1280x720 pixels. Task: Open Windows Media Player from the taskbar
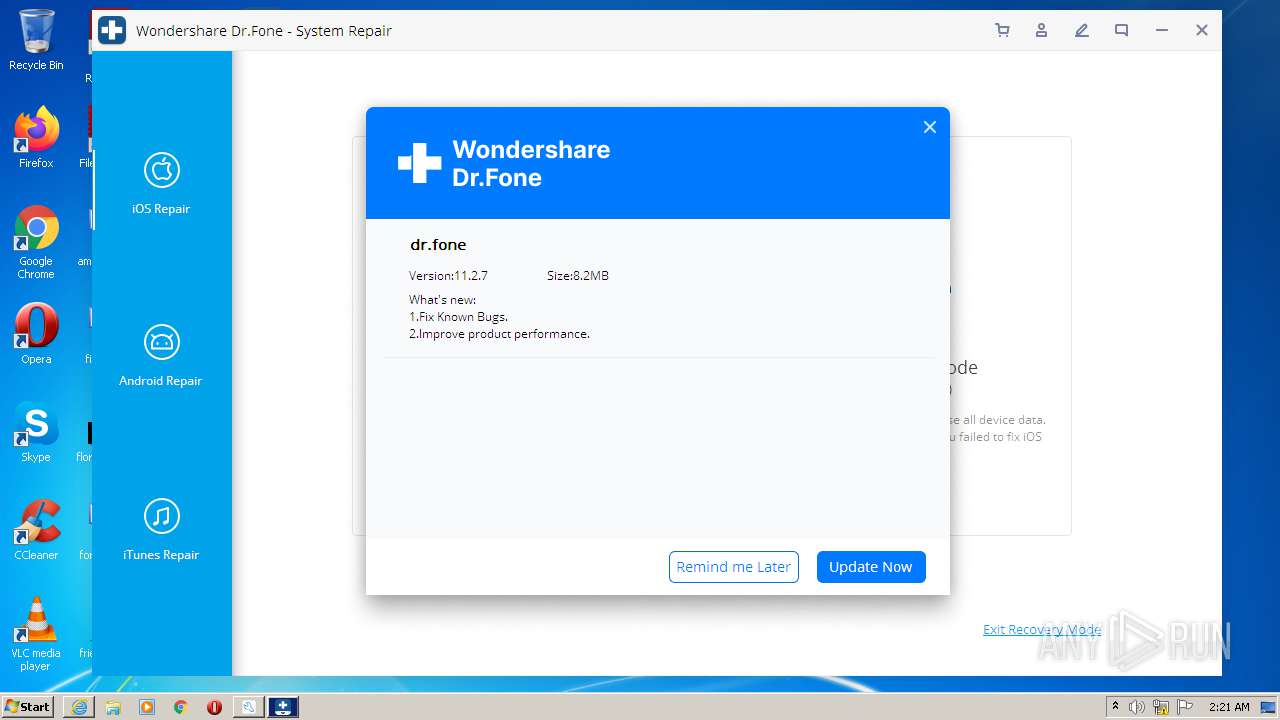pyautogui.click(x=147, y=707)
